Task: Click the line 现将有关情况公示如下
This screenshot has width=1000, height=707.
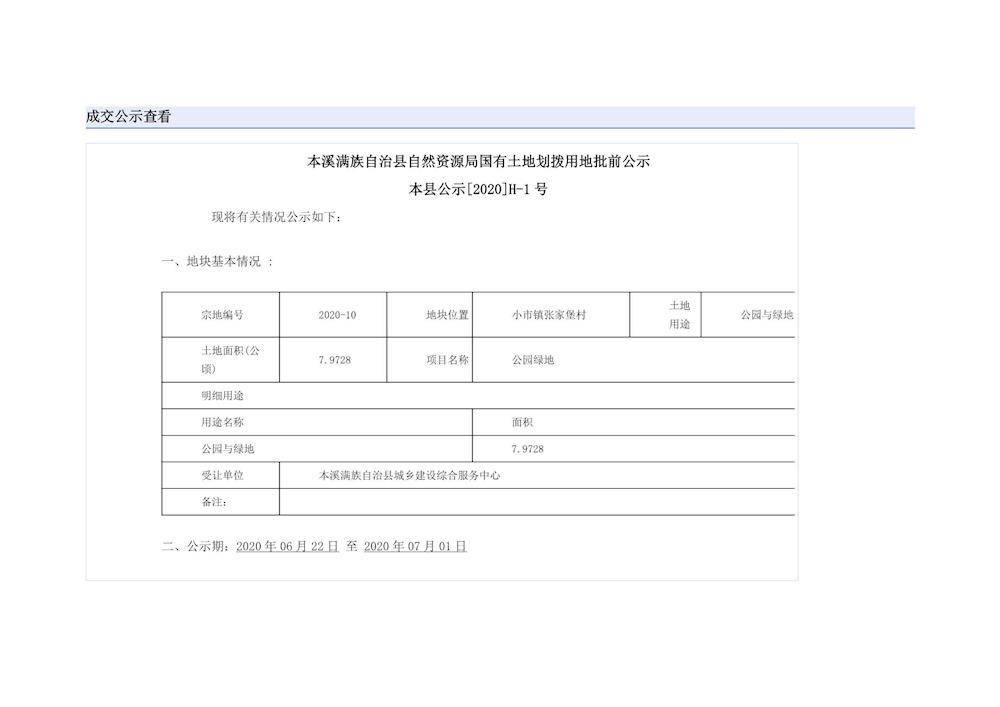Action: pos(277,217)
